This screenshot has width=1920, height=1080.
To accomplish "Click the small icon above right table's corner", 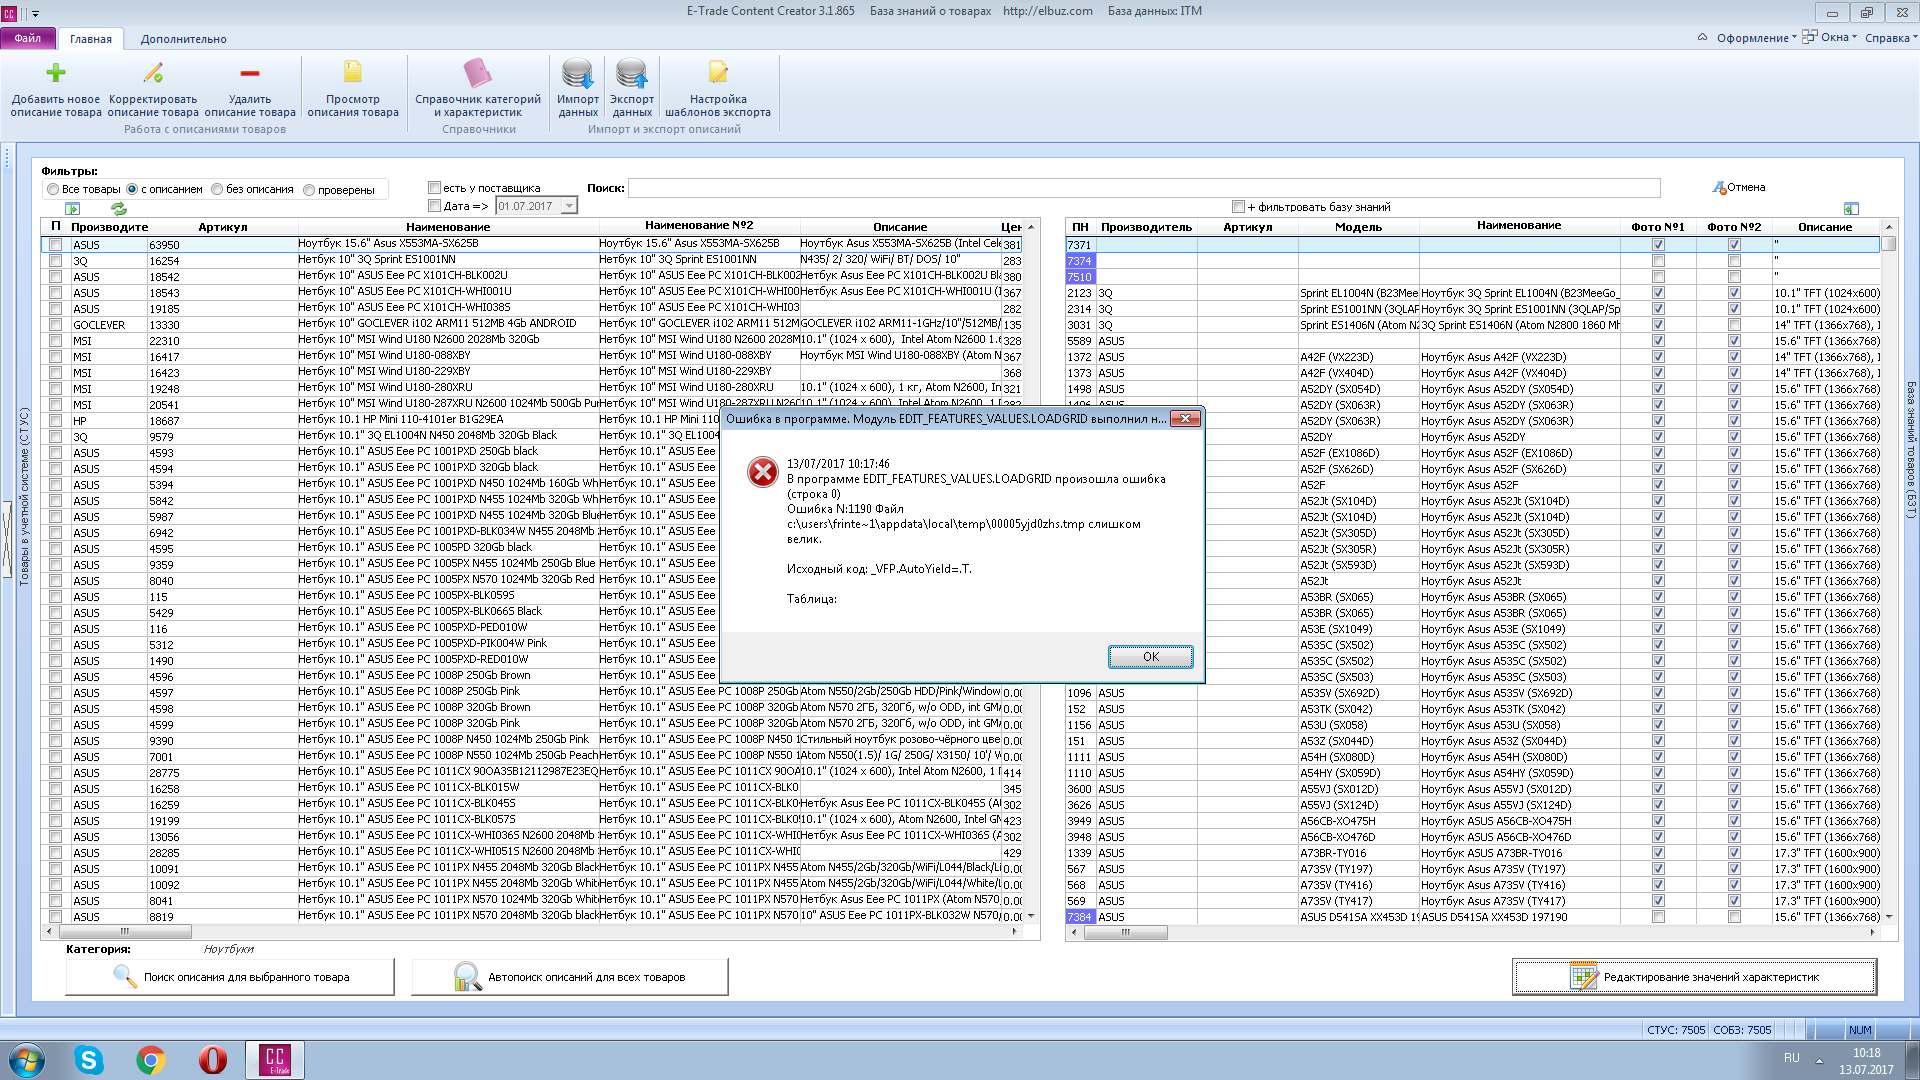I will 1851,208.
